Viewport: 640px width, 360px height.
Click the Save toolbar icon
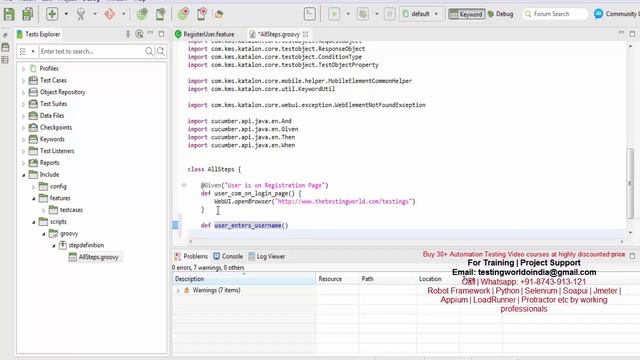coord(9,14)
